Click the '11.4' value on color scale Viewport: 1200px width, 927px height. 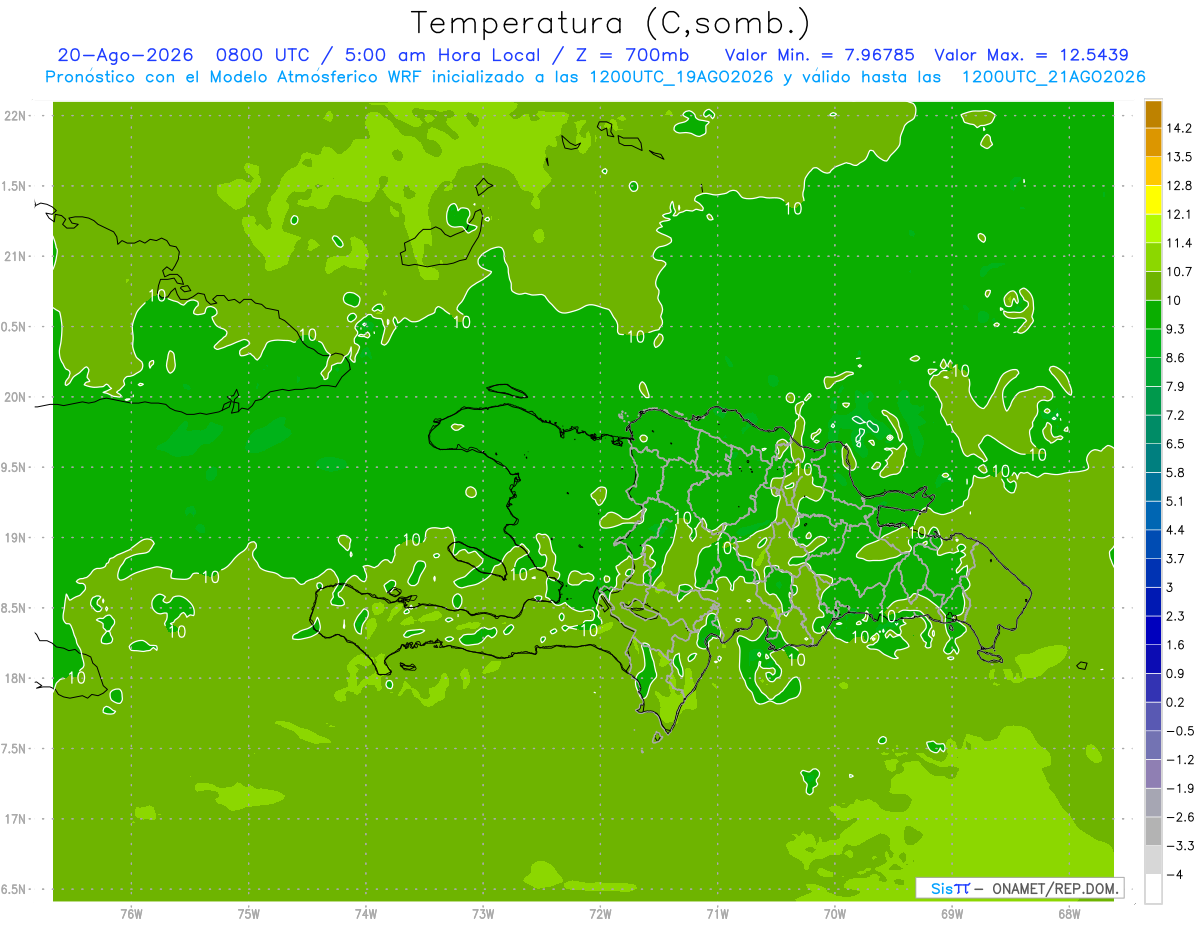(1180, 243)
